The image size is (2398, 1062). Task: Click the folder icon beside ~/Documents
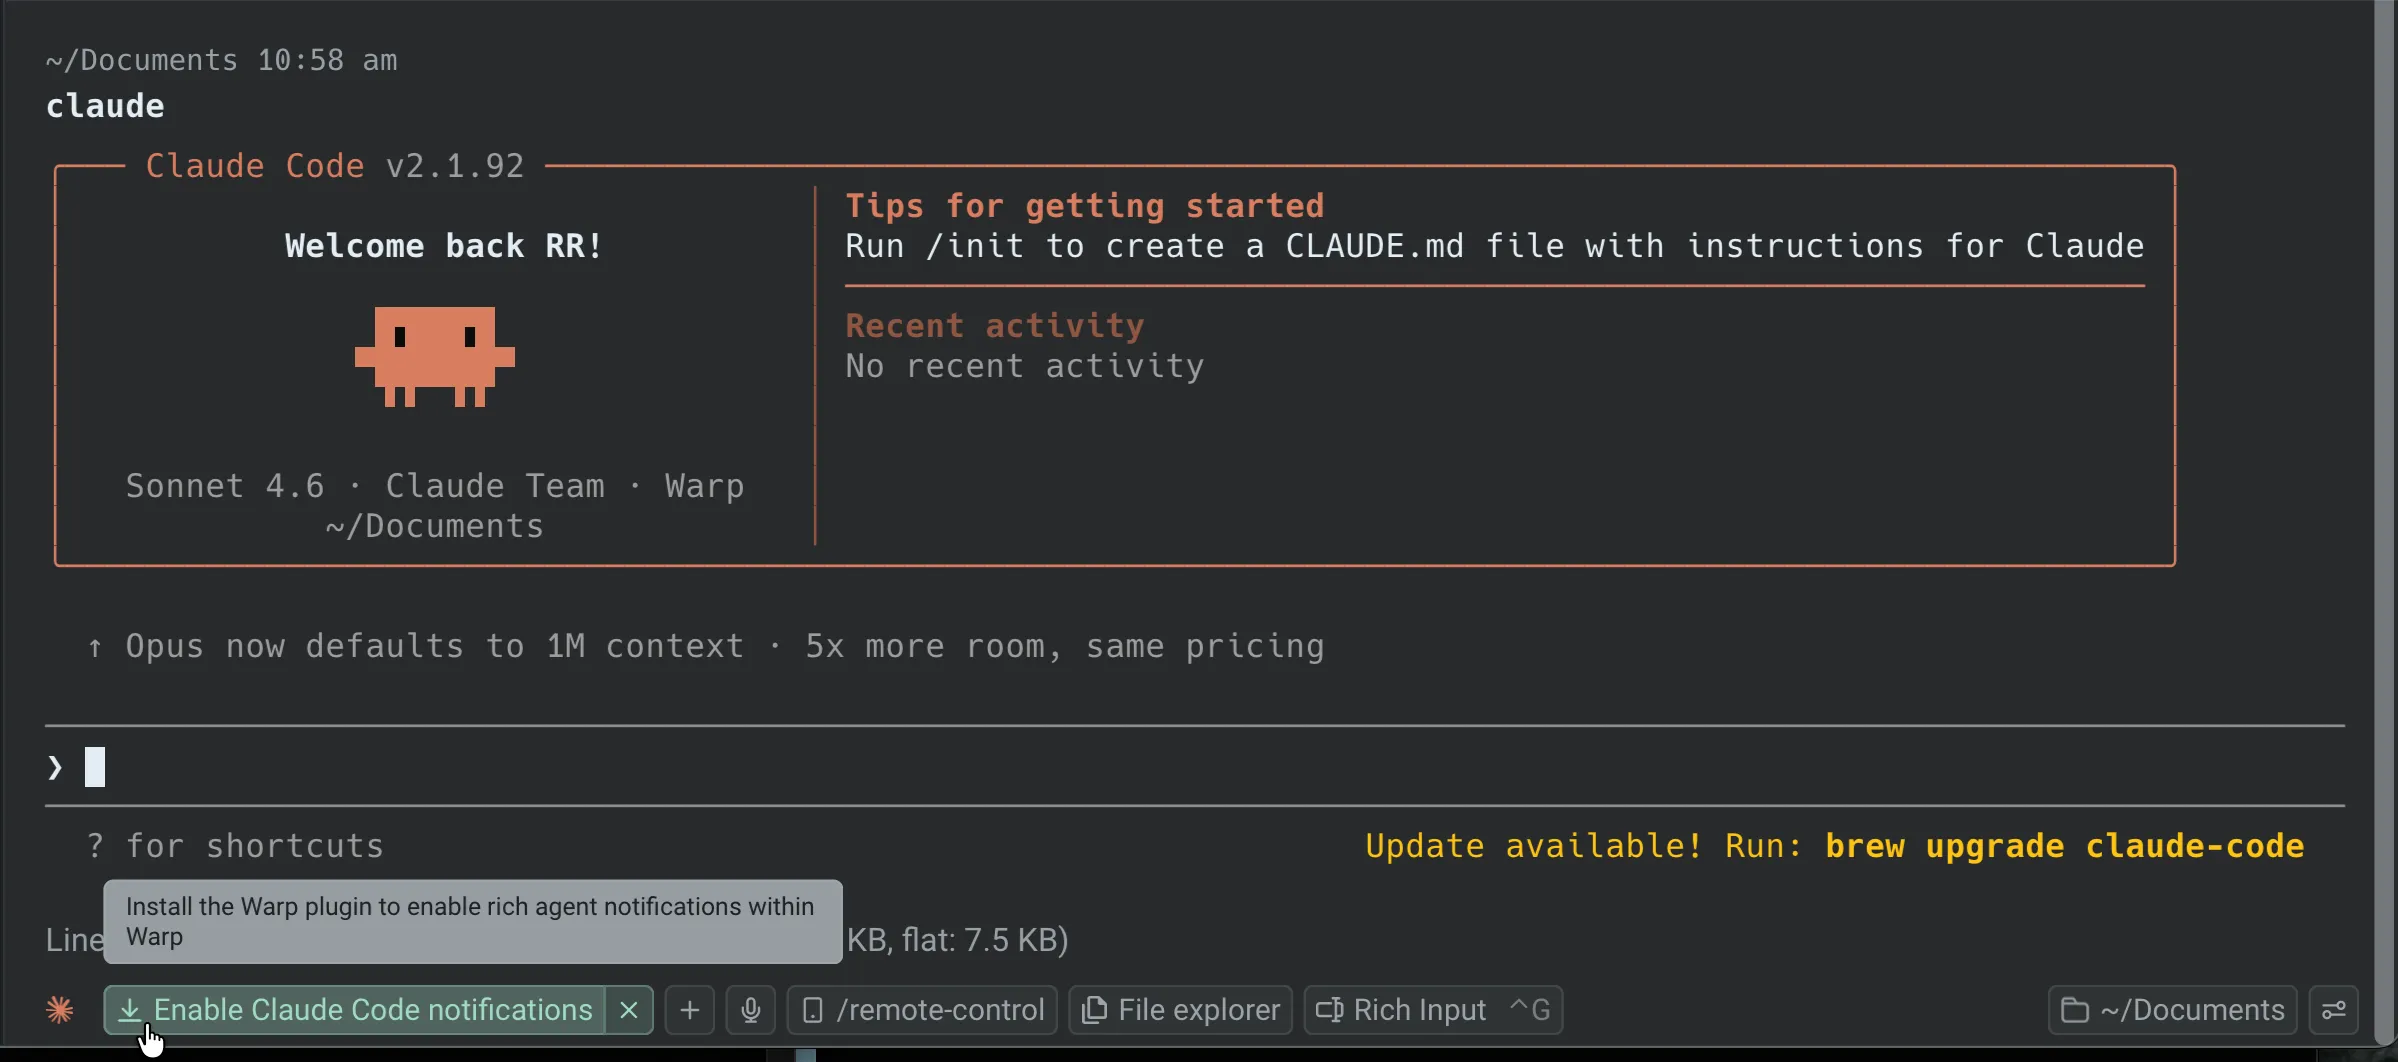coord(2075,1009)
